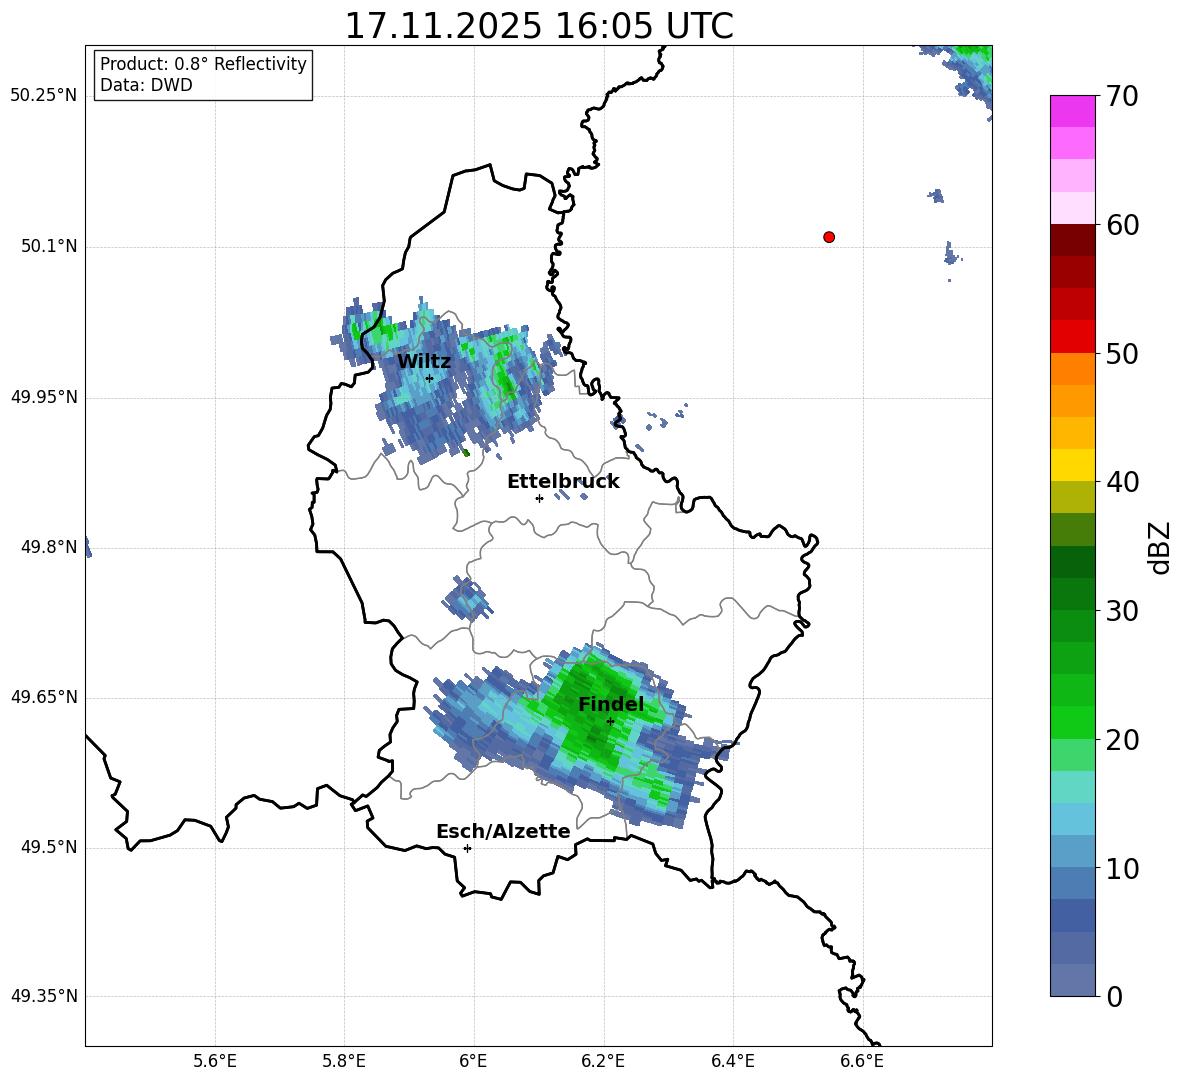Image resolution: width=1184 pixels, height=1081 pixels.
Task: Click the colorbar value 20
Action: [x=1123, y=740]
